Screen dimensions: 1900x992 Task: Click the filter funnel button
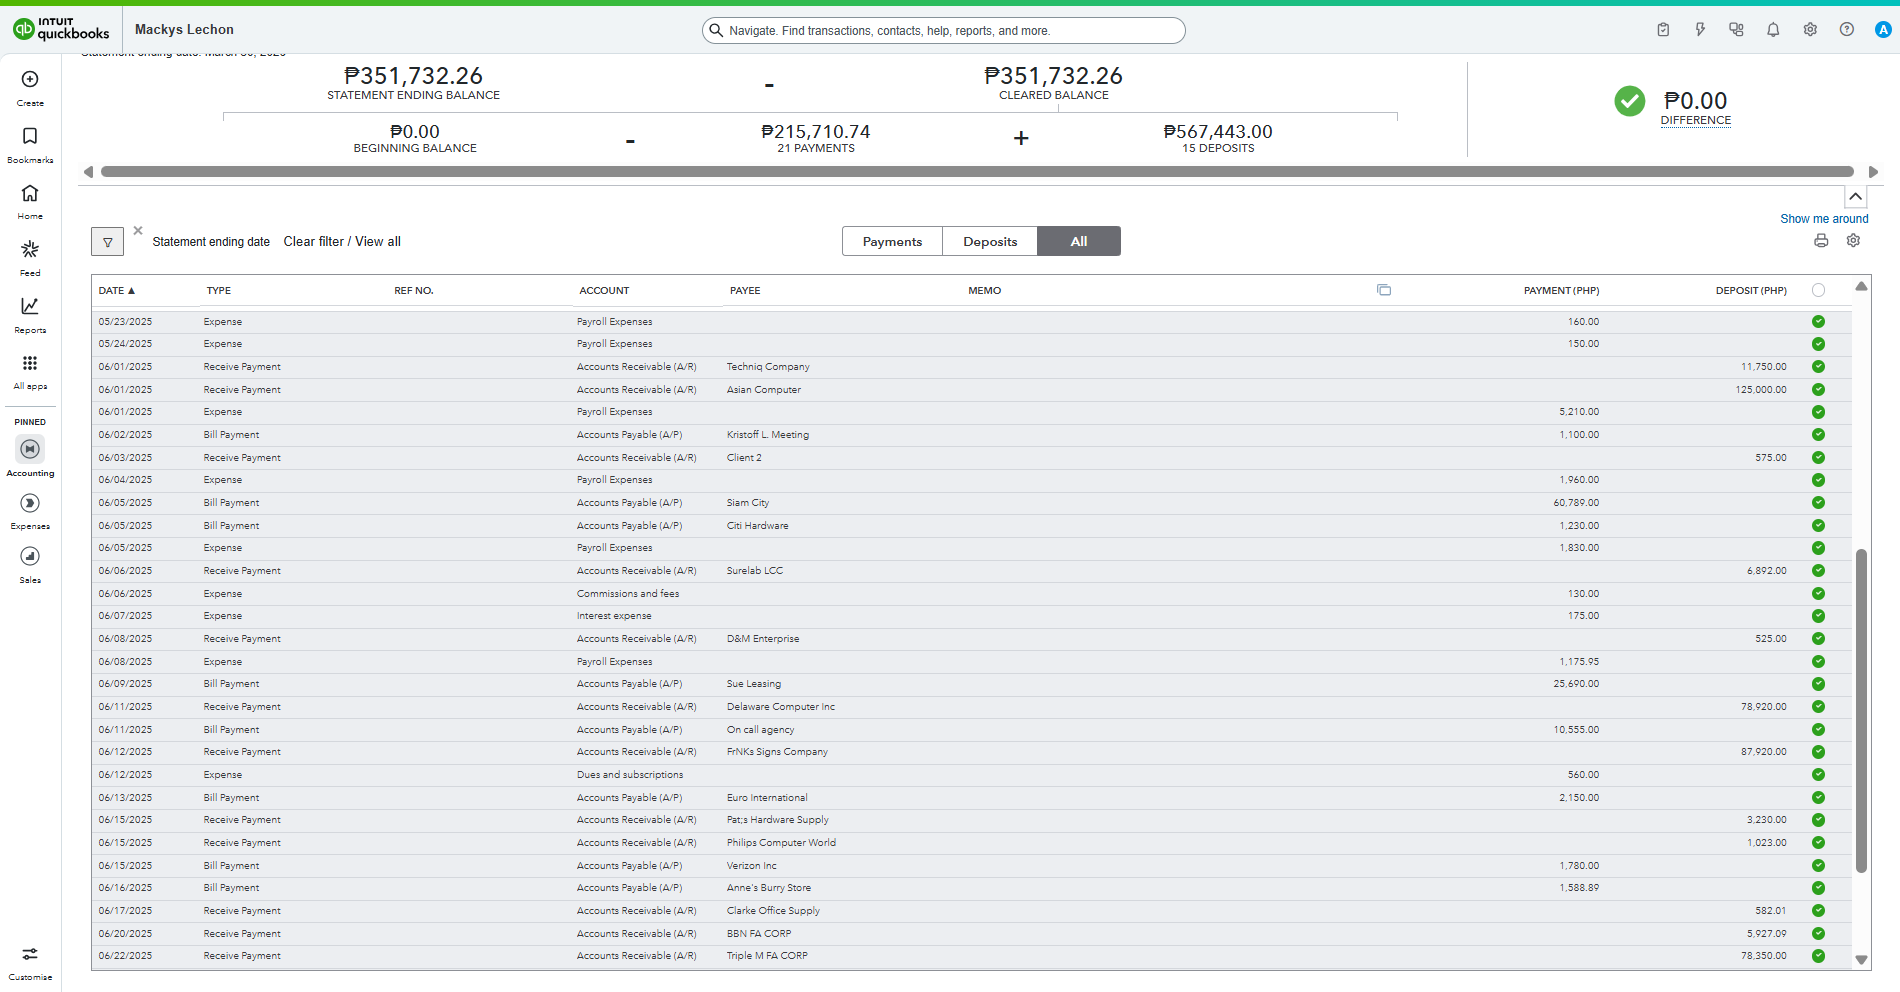pos(108,242)
